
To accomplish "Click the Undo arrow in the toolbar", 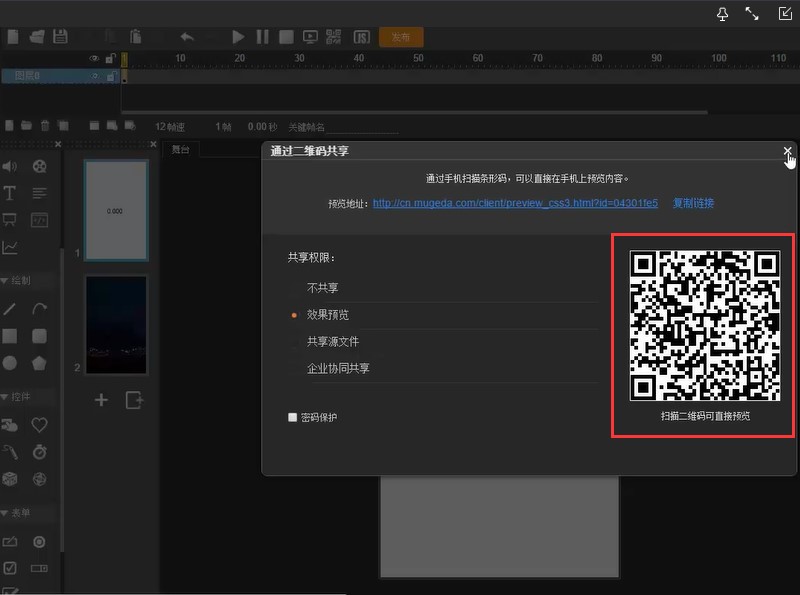I will [186, 37].
